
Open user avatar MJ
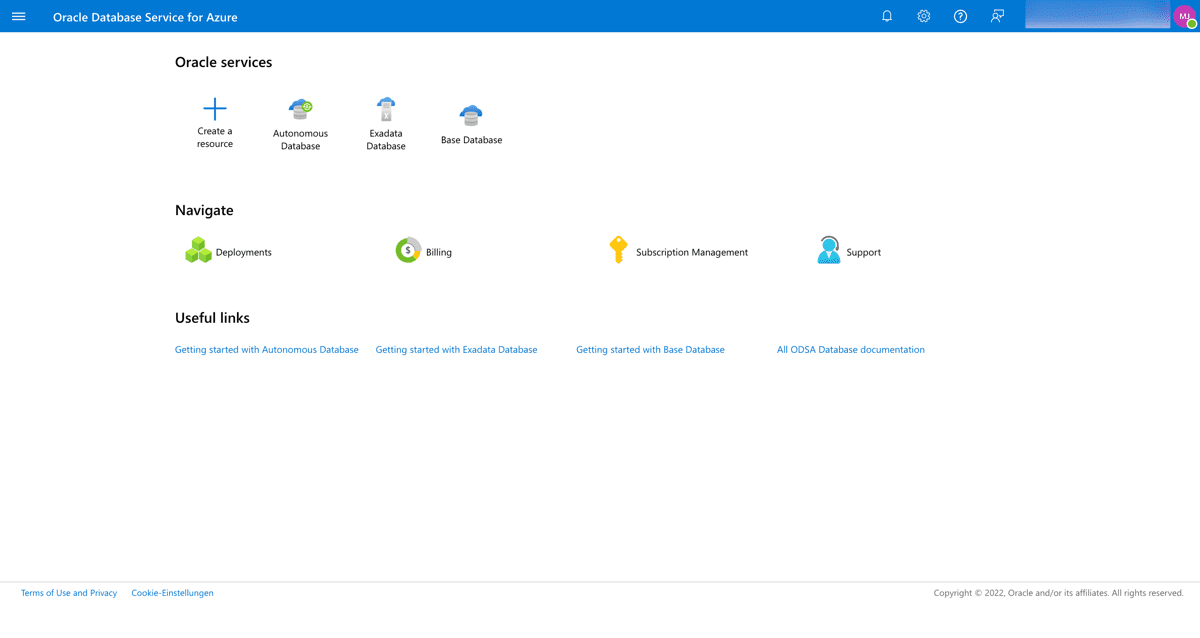[x=1185, y=16]
